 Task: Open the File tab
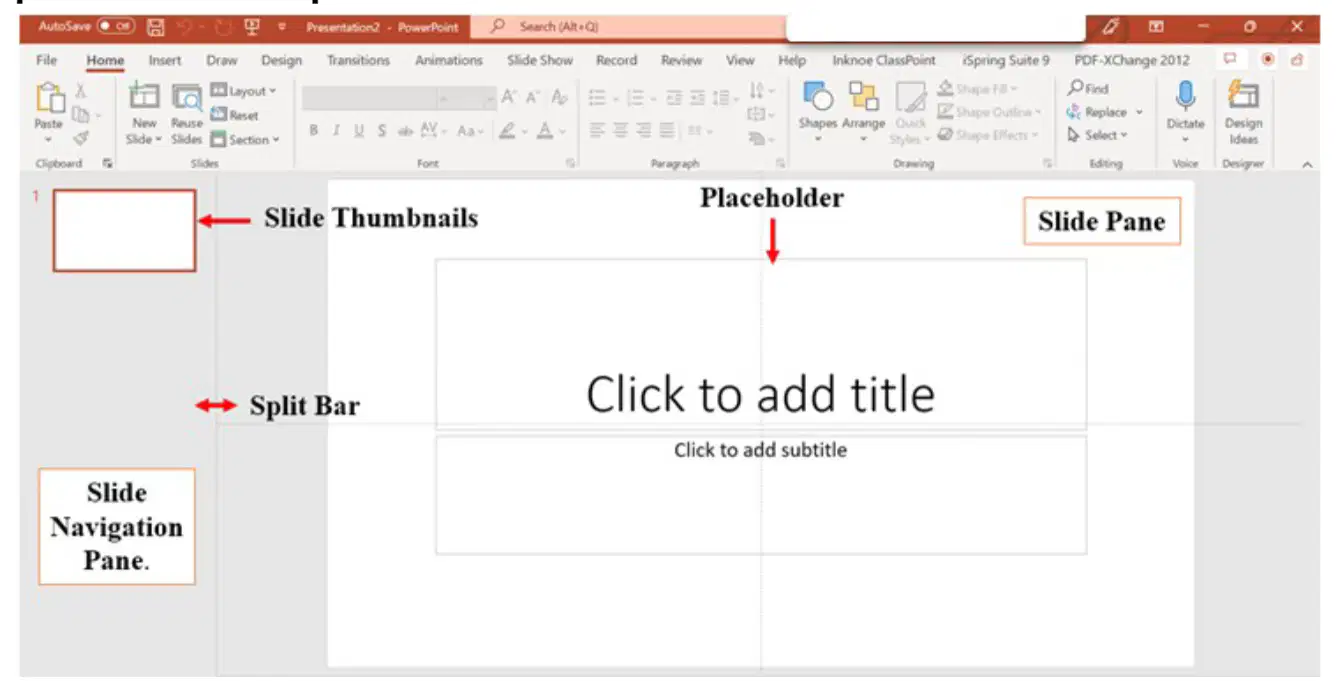(46, 60)
